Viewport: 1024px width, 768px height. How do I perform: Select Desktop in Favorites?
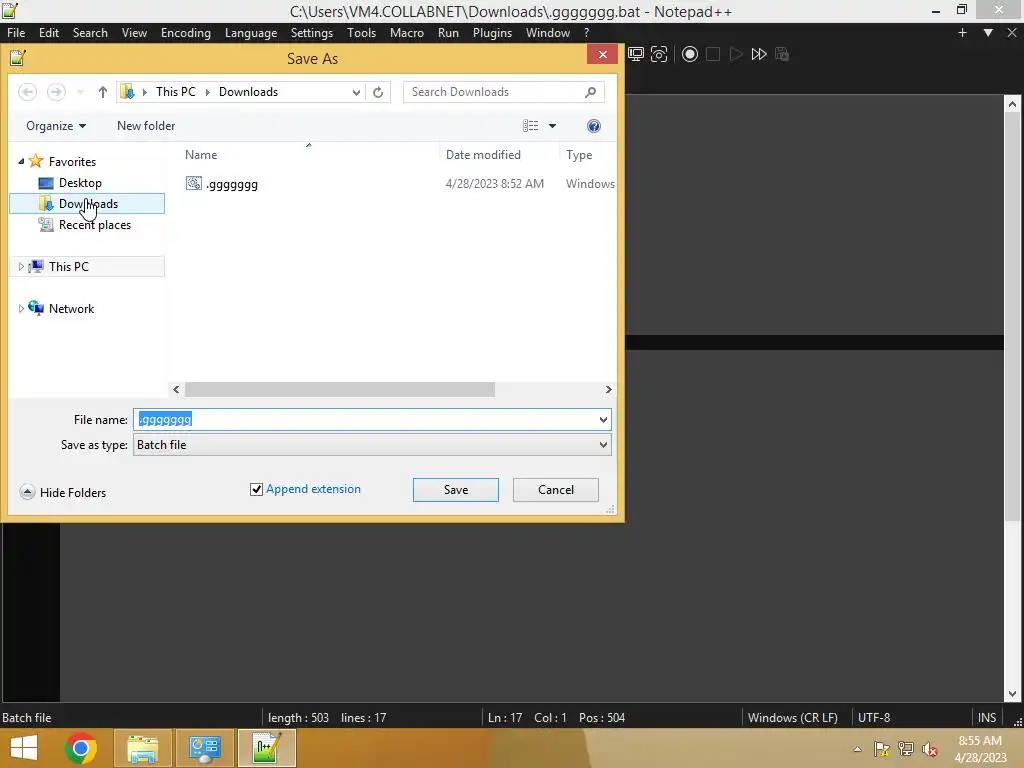pyautogui.click(x=80, y=183)
